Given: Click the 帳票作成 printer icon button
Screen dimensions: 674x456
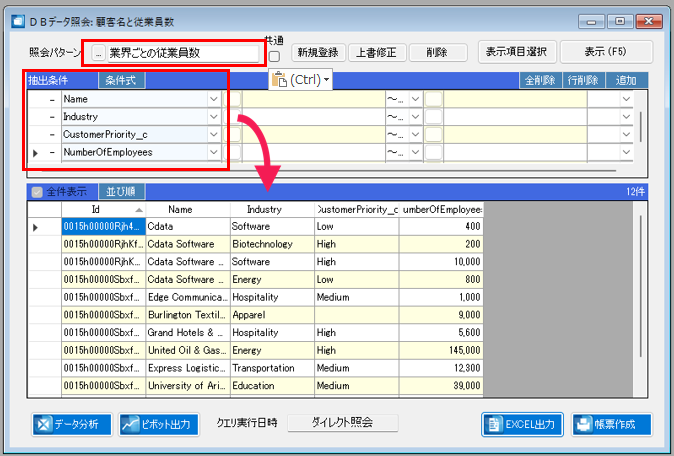Looking at the screenshot, I should pos(612,425).
